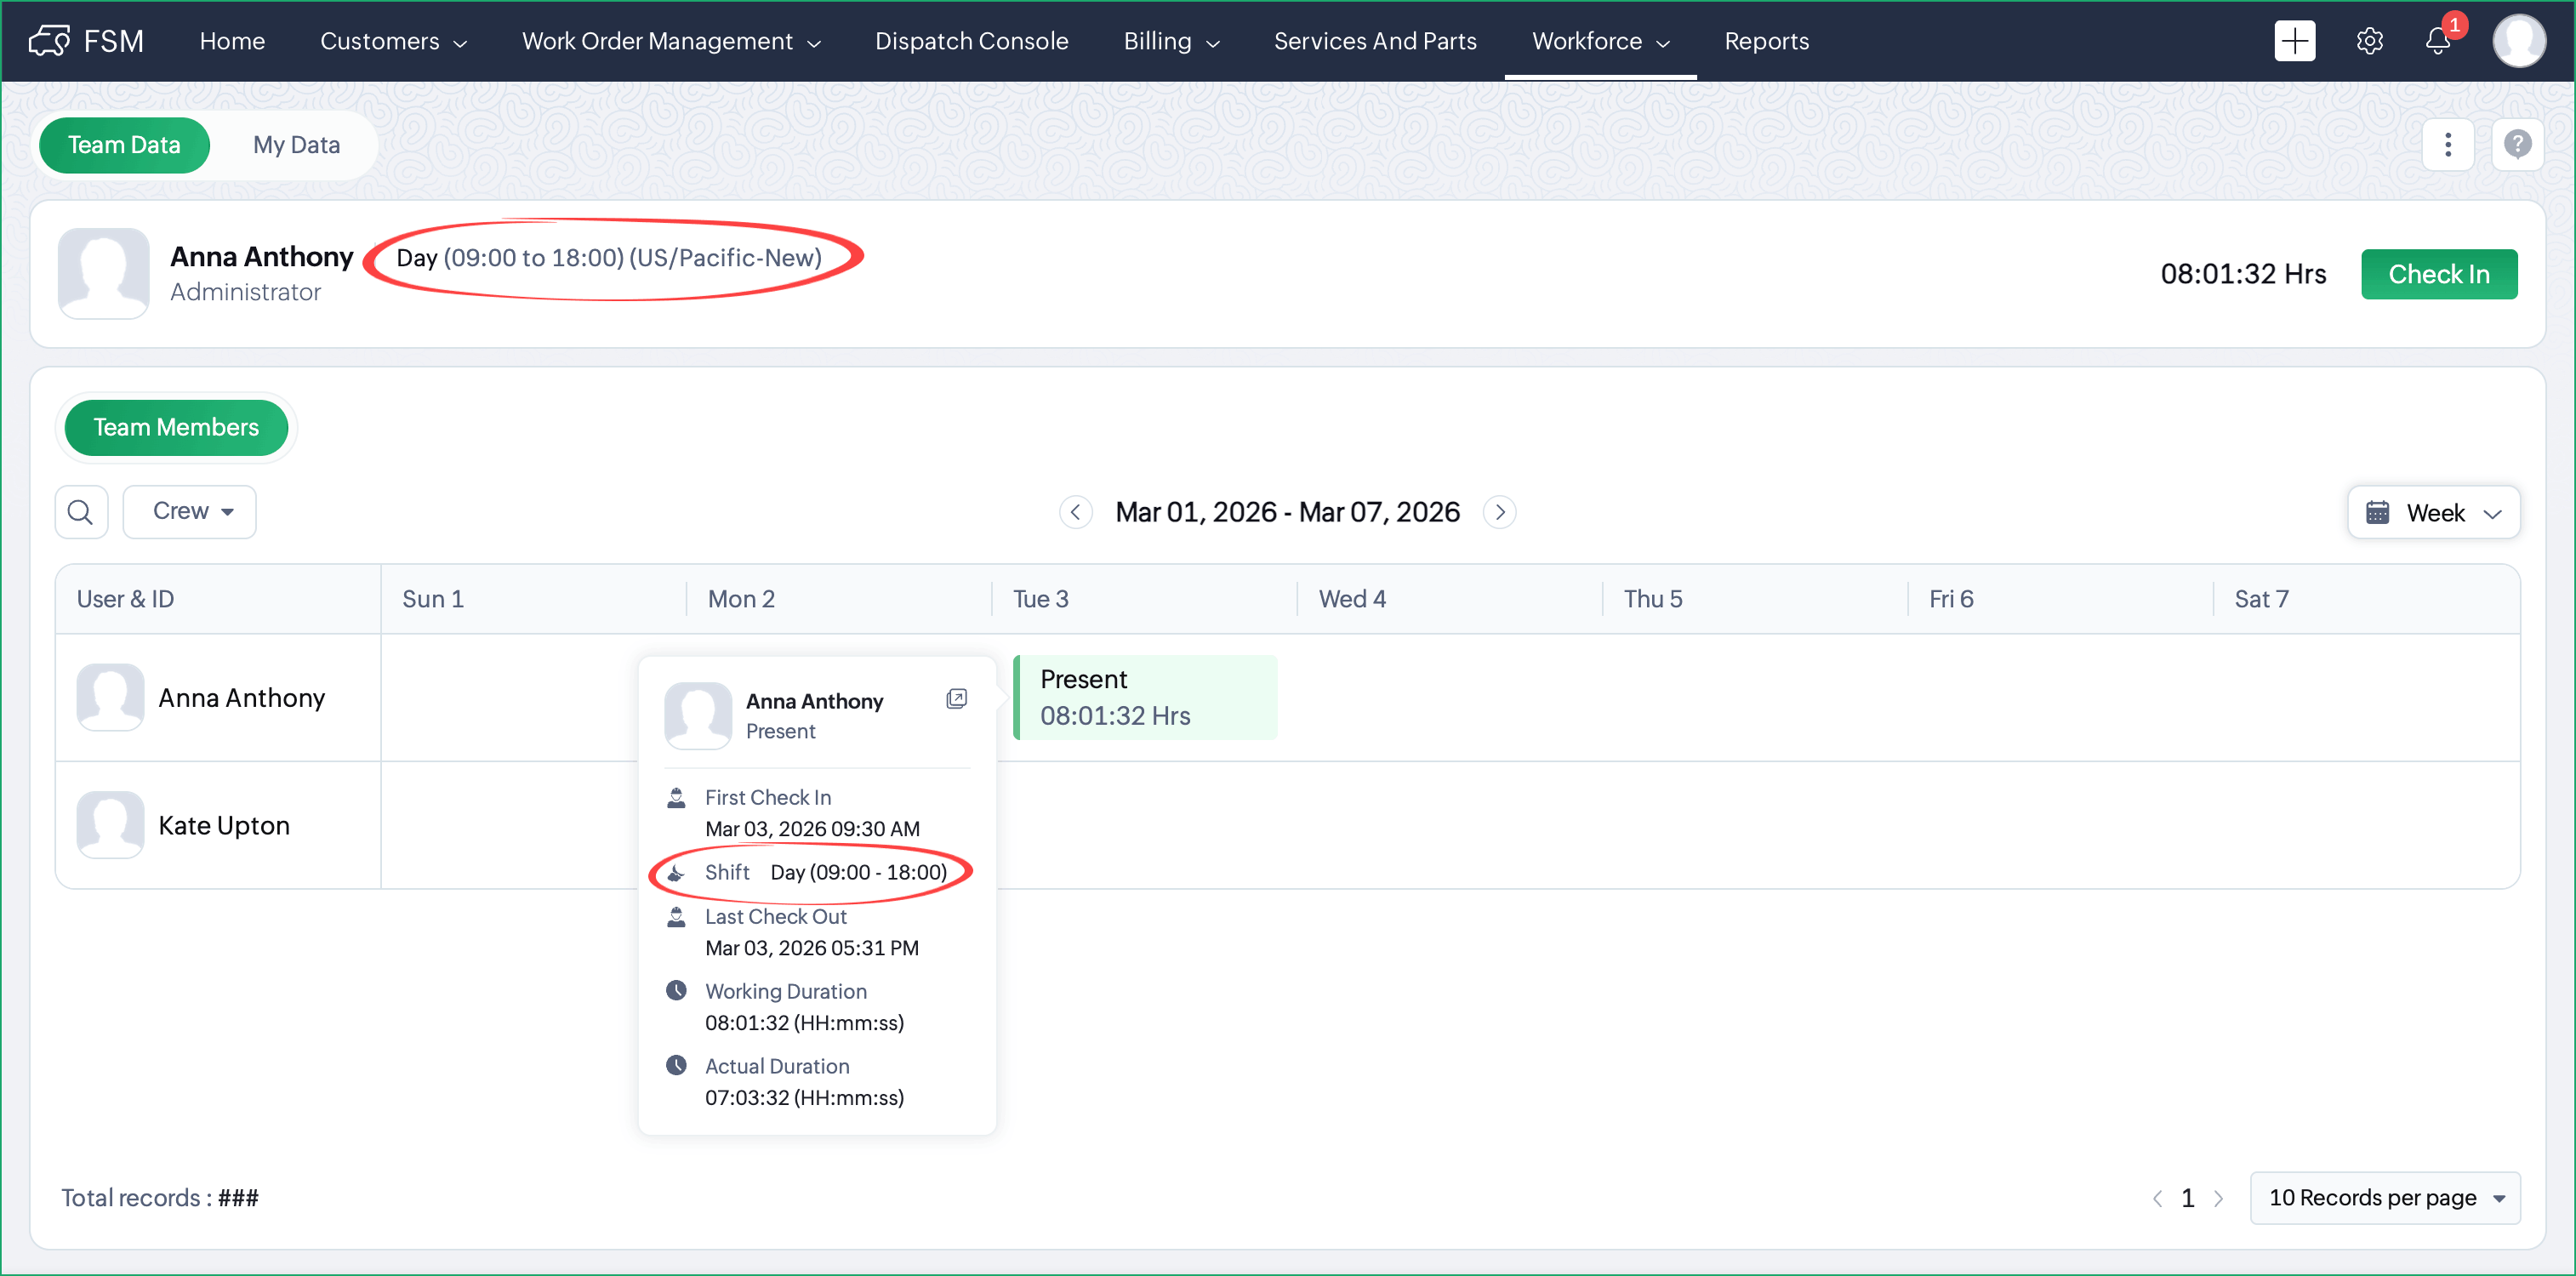Switch to Team Data view

pyautogui.click(x=124, y=145)
